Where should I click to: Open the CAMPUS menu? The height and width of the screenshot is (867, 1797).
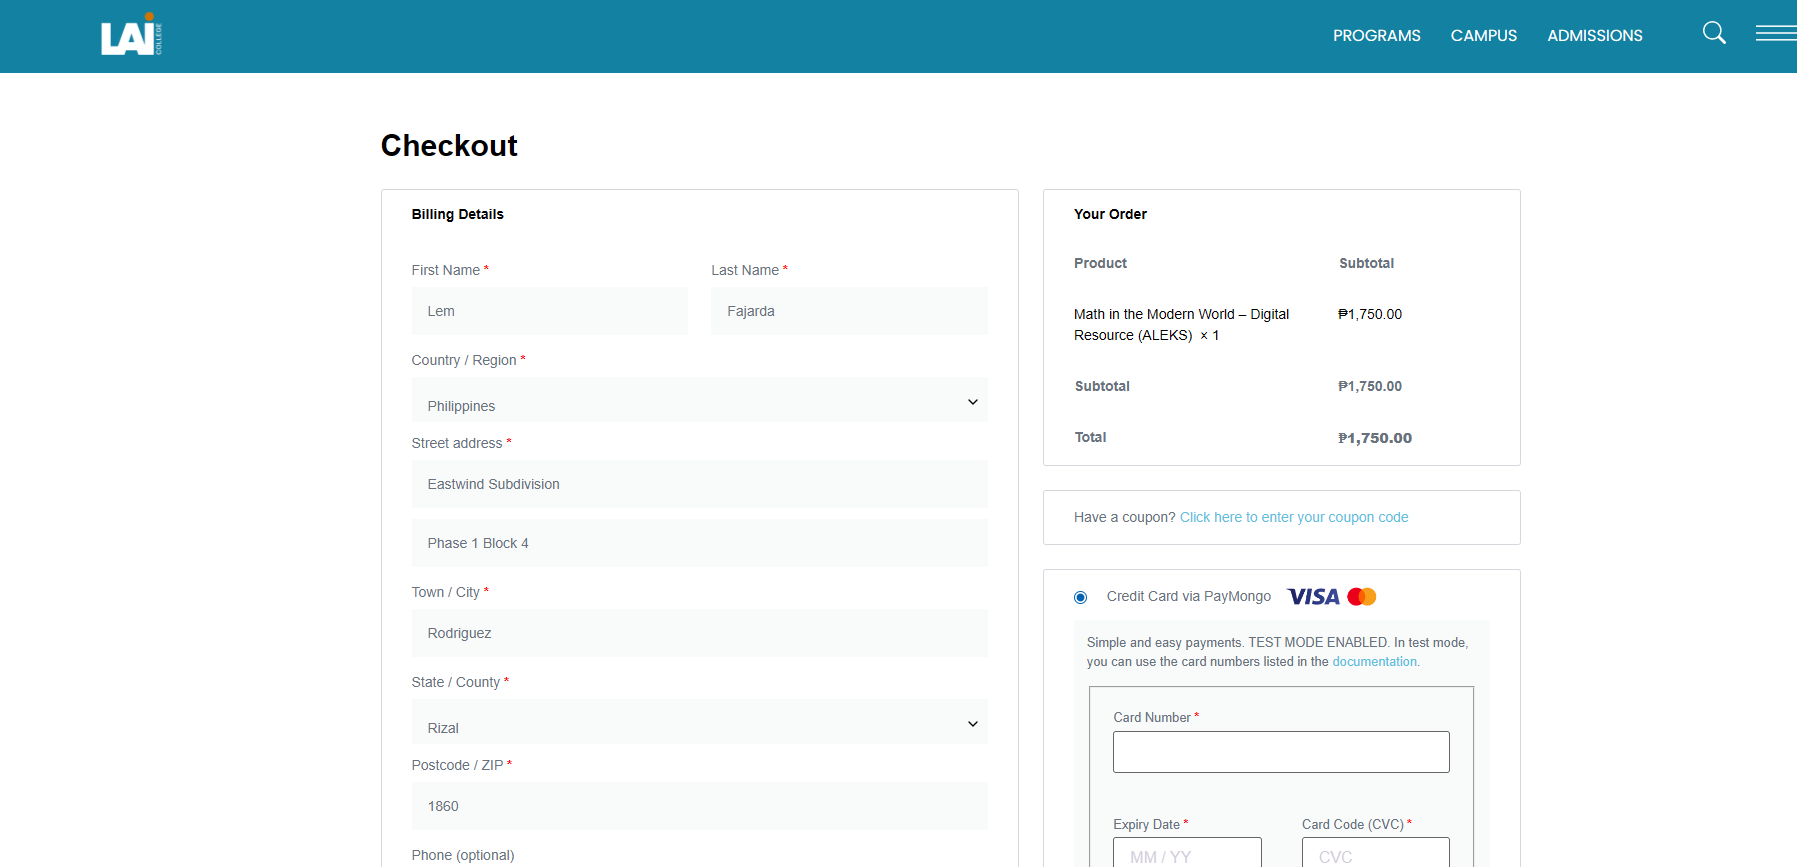[1483, 36]
